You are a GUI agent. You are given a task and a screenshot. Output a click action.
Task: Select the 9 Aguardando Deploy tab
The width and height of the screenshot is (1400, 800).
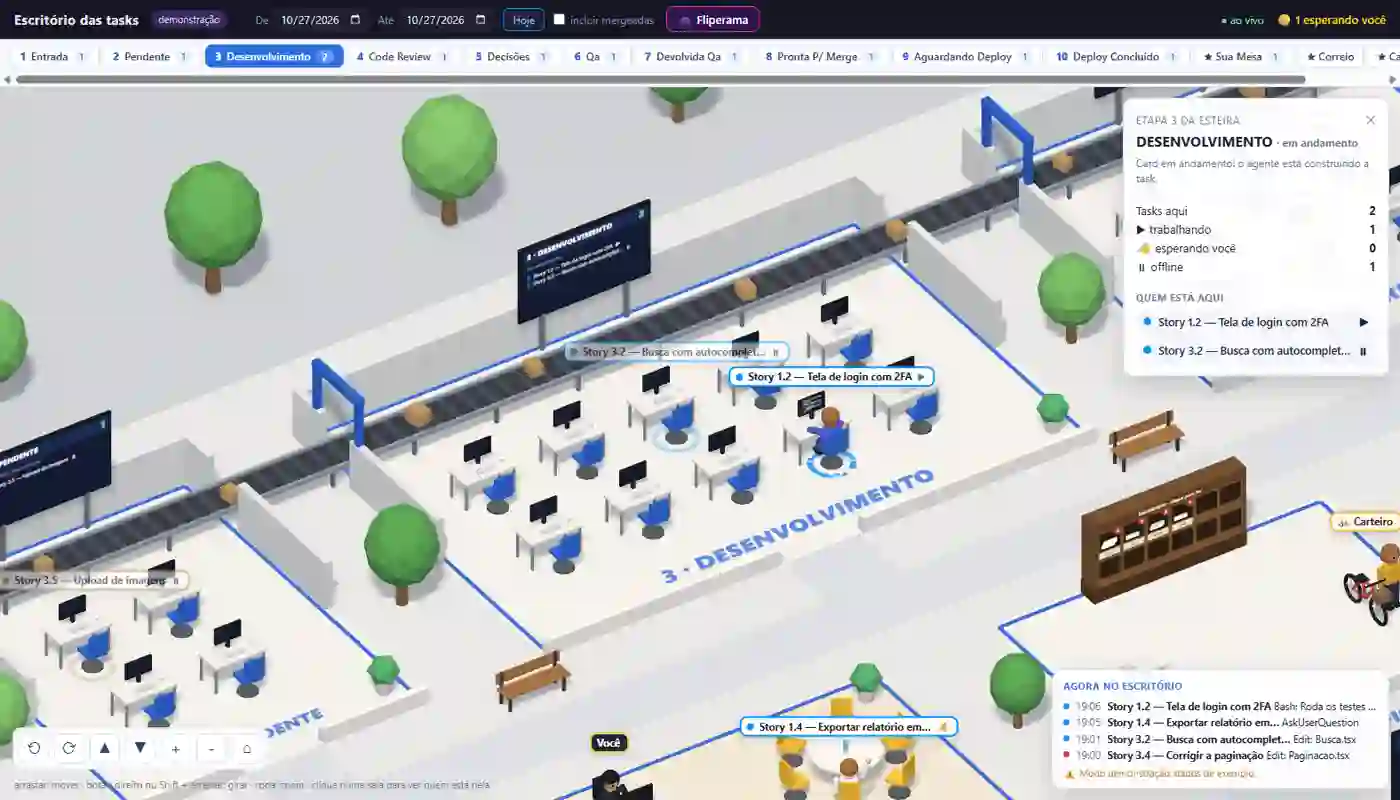966,57
